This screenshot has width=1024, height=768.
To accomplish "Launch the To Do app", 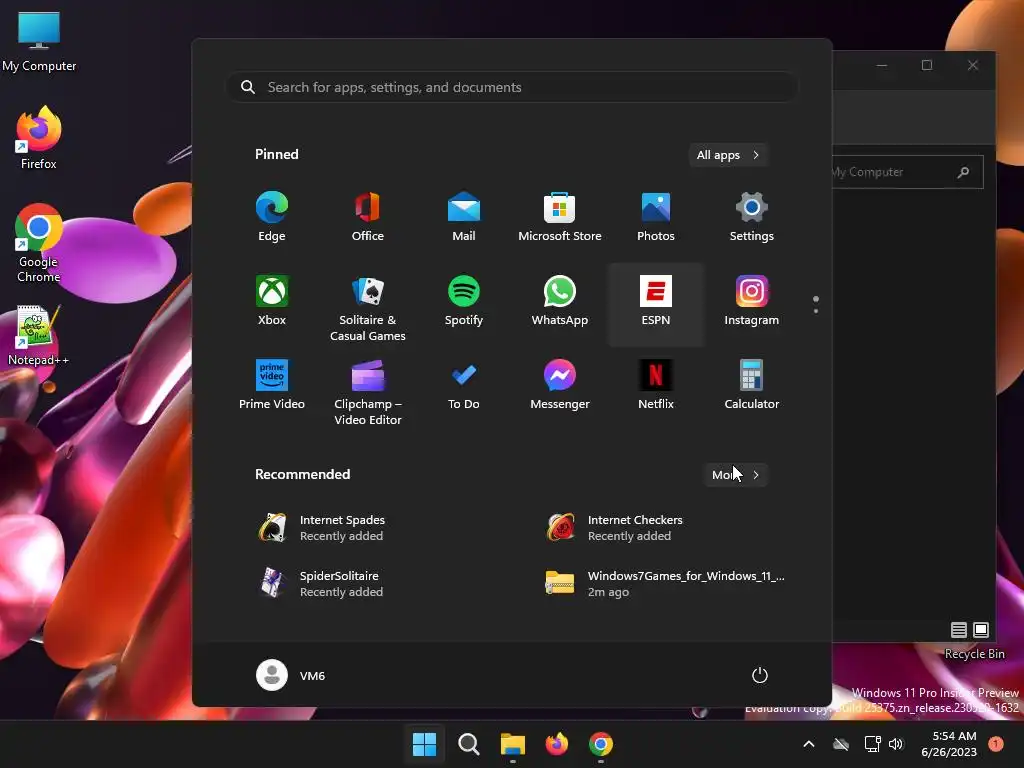I will (x=464, y=385).
